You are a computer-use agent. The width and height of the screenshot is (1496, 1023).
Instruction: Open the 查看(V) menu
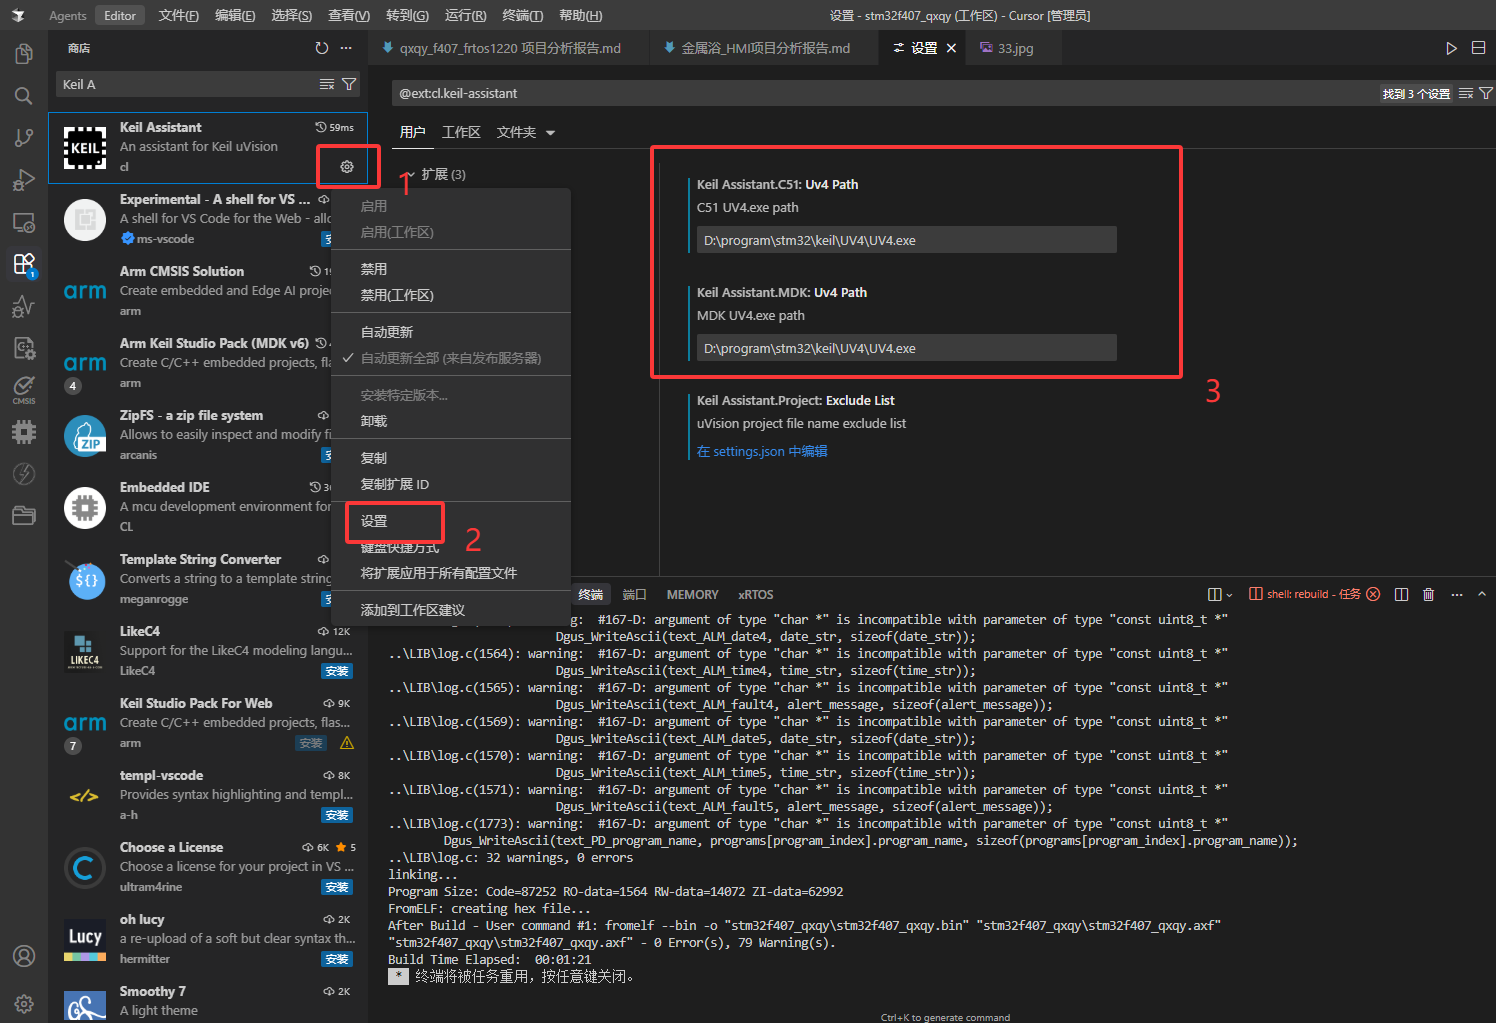349,16
